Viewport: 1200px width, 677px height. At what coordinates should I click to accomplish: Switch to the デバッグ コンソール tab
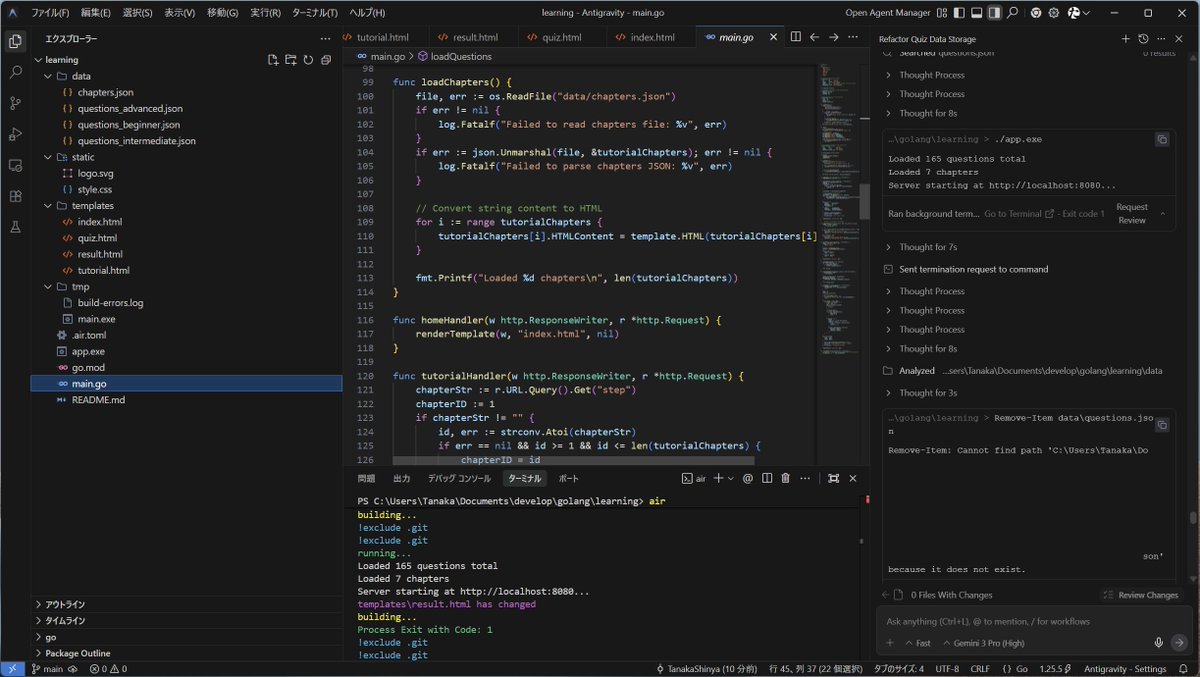[x=459, y=478]
